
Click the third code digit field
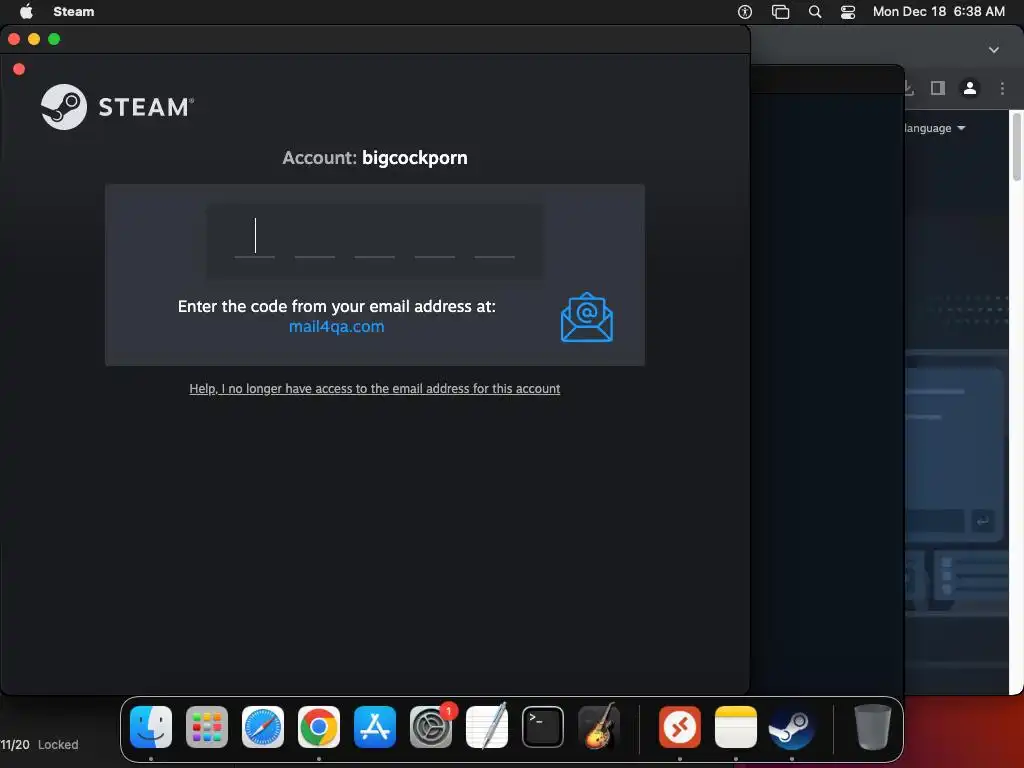tap(375, 238)
